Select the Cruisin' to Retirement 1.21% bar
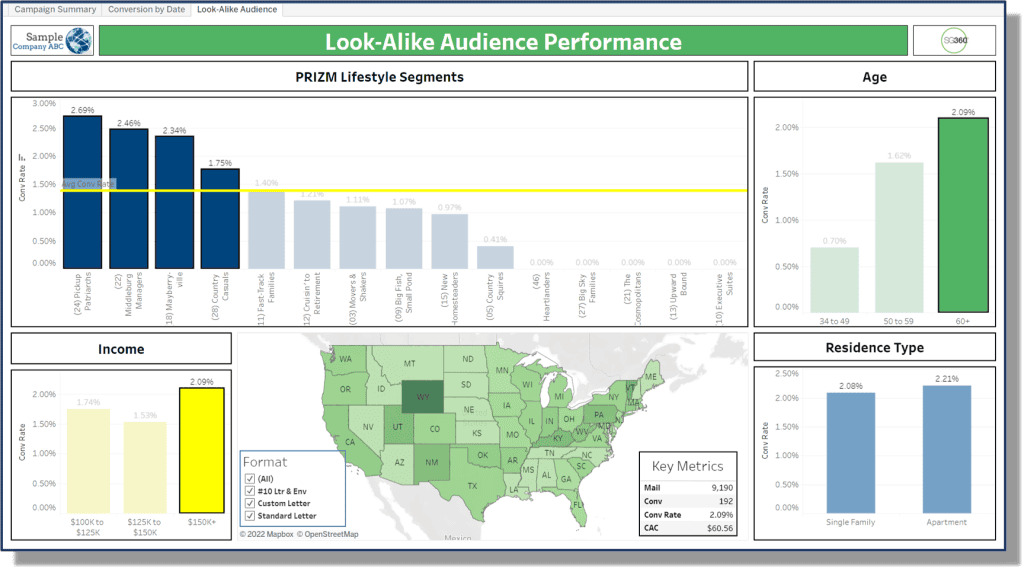 (312, 235)
